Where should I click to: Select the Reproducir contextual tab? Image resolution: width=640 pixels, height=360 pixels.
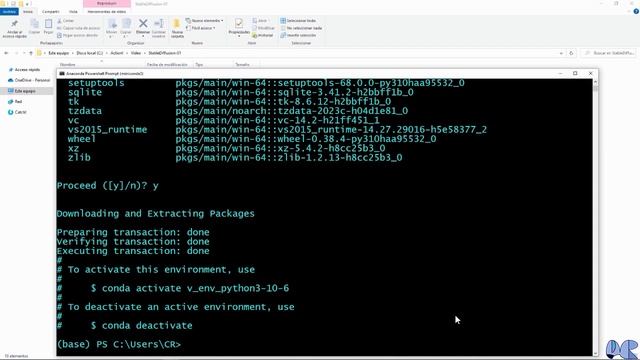[107, 3]
